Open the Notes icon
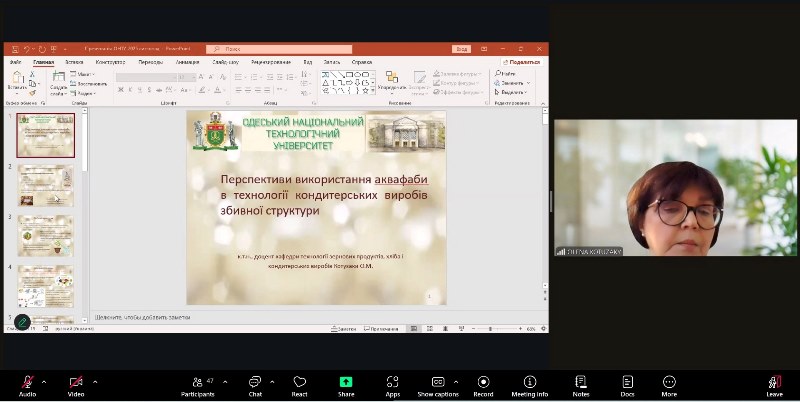The image size is (800, 402). (580, 382)
